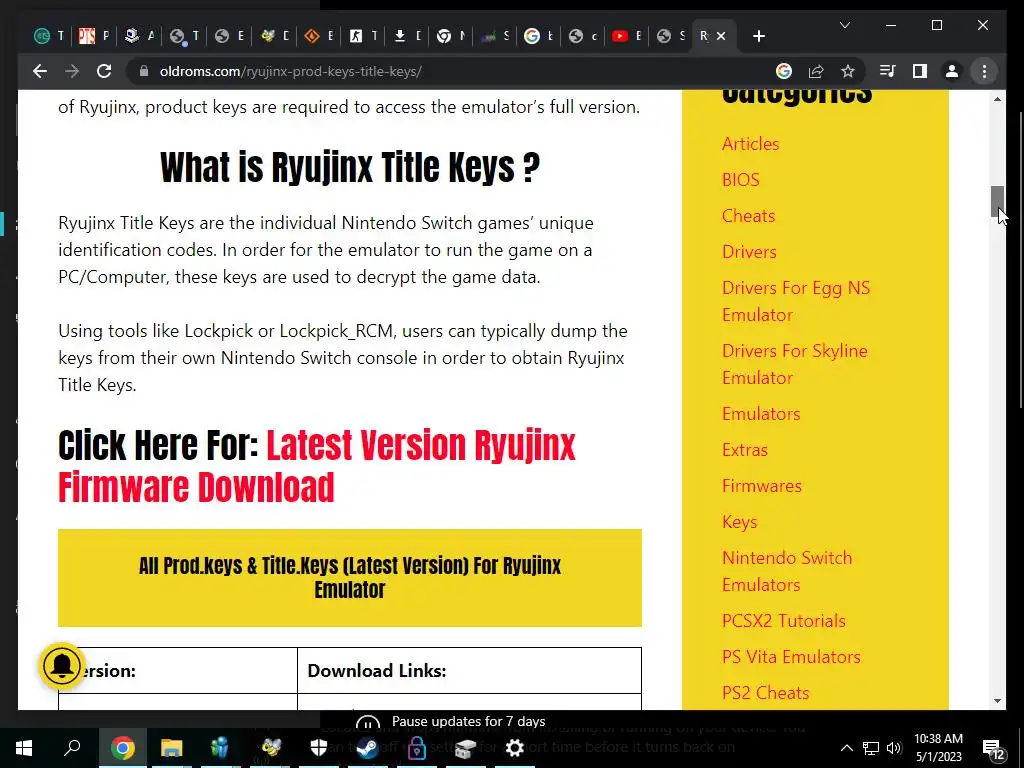Reload the oldroms.com page
The width and height of the screenshot is (1024, 768).
coord(104,71)
